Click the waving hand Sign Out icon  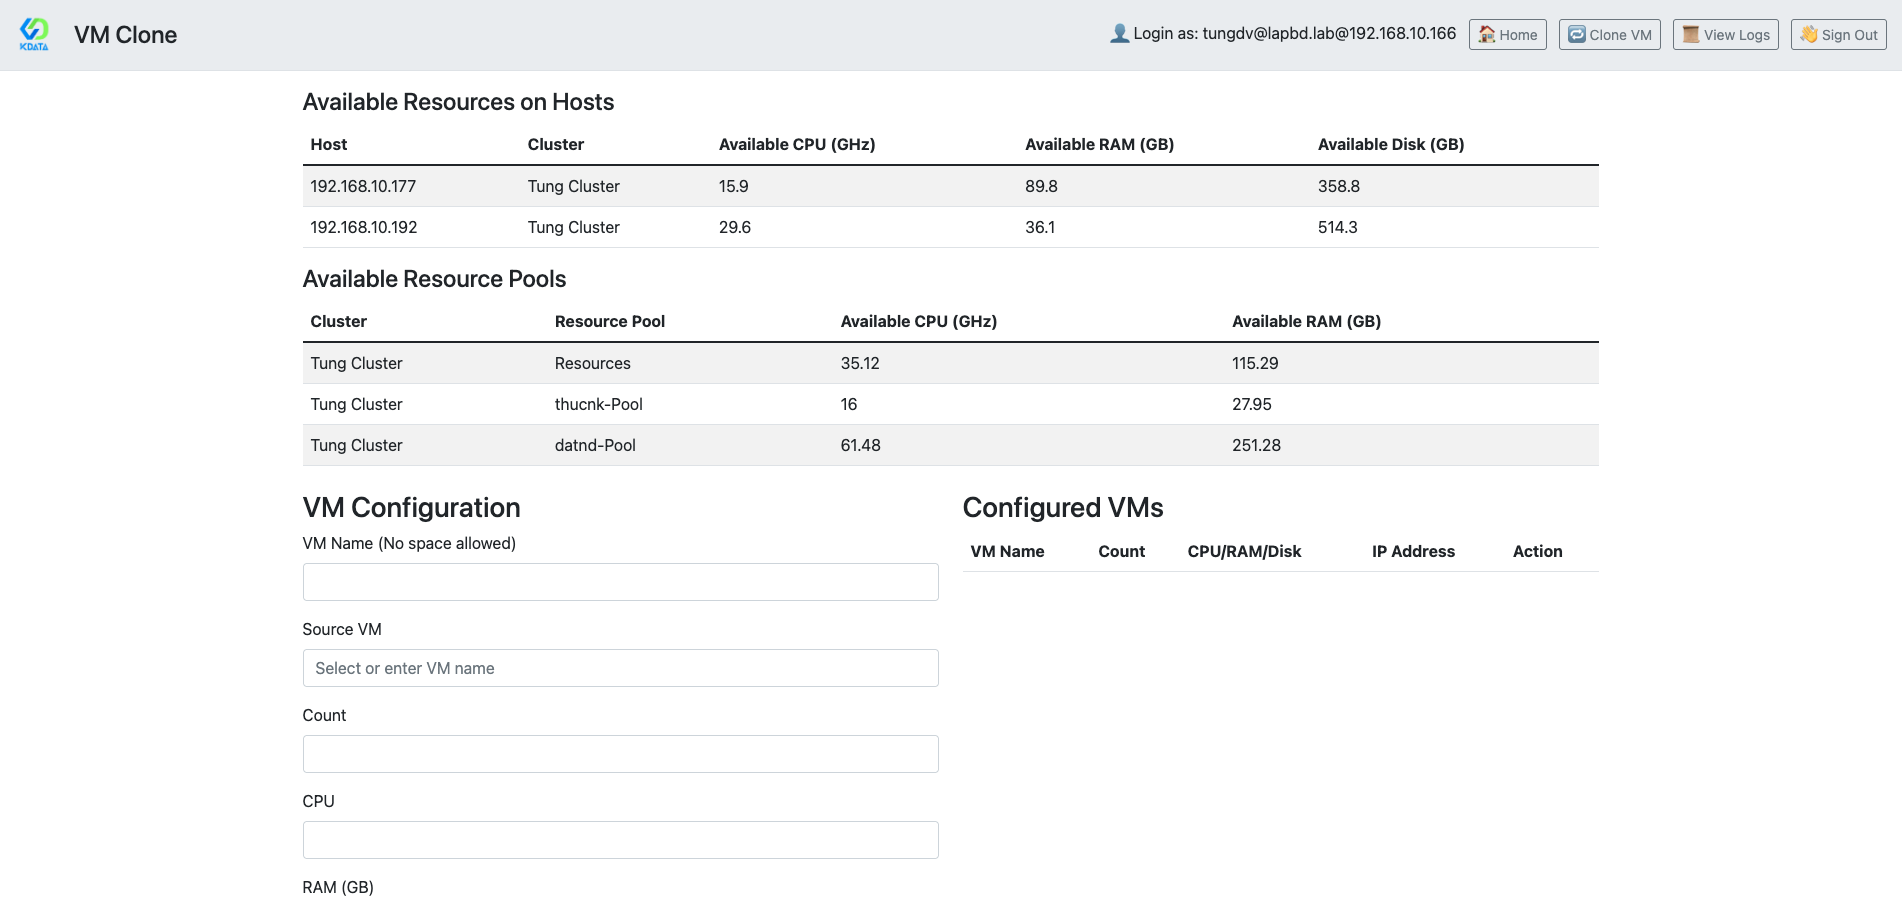[1809, 34]
